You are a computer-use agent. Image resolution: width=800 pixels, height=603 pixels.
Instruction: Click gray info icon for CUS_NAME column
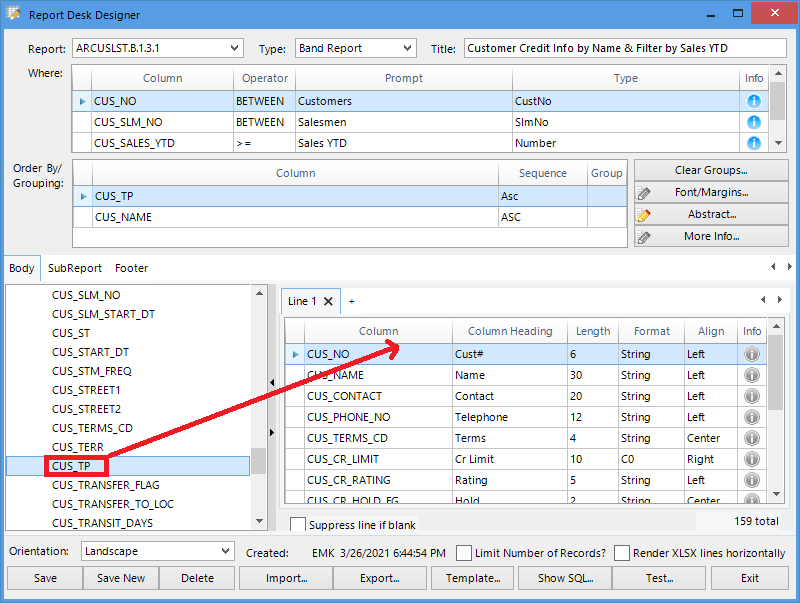(752, 375)
